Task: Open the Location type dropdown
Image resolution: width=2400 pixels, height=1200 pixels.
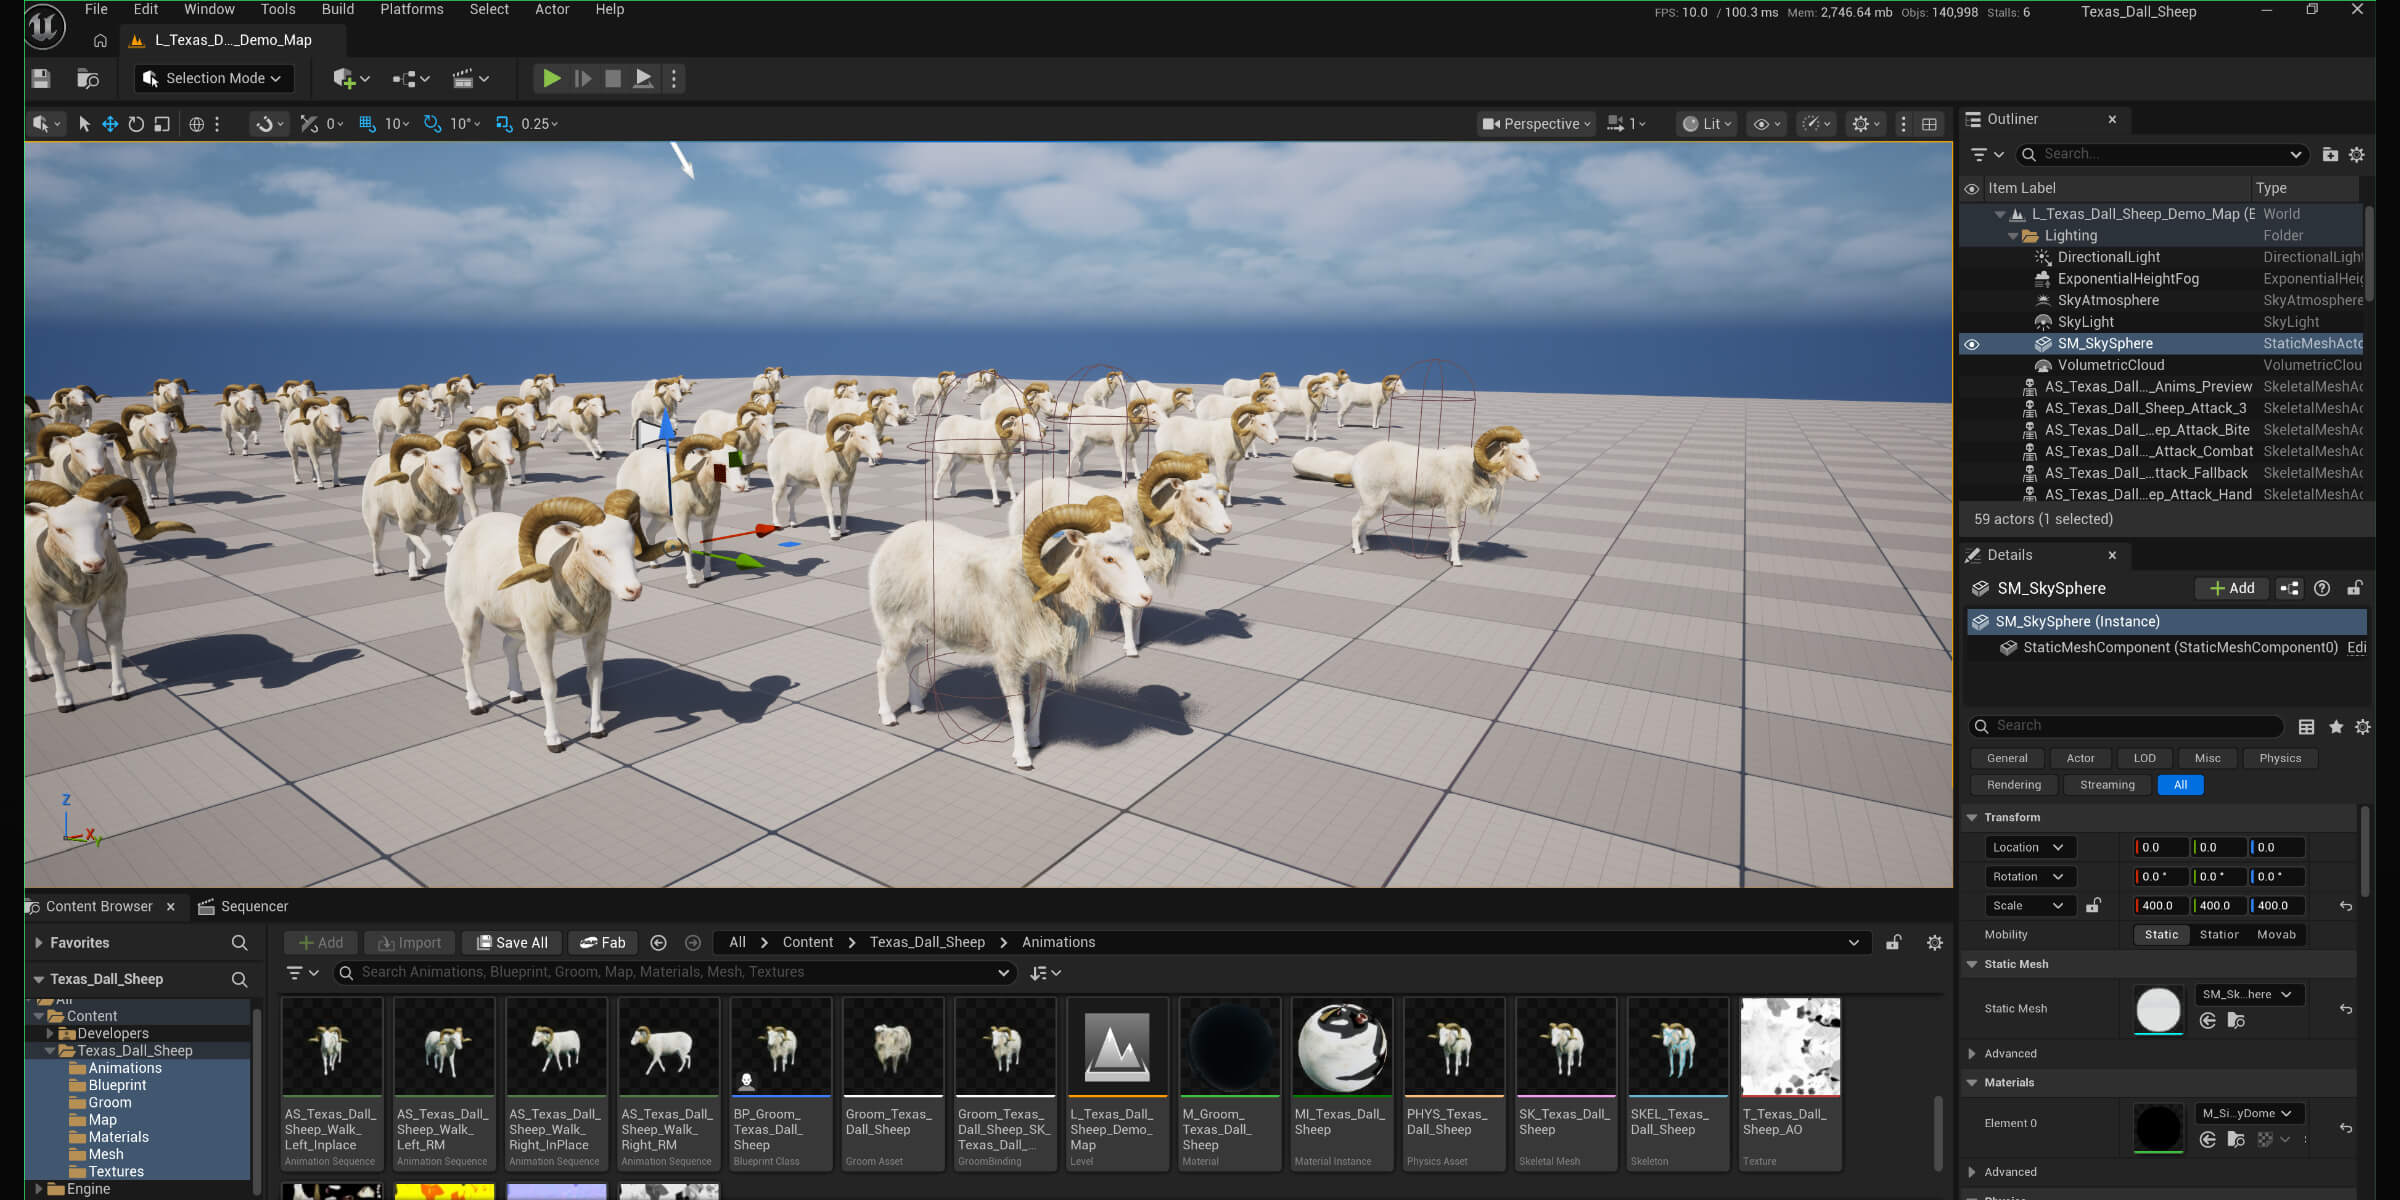Action: coord(2028,847)
